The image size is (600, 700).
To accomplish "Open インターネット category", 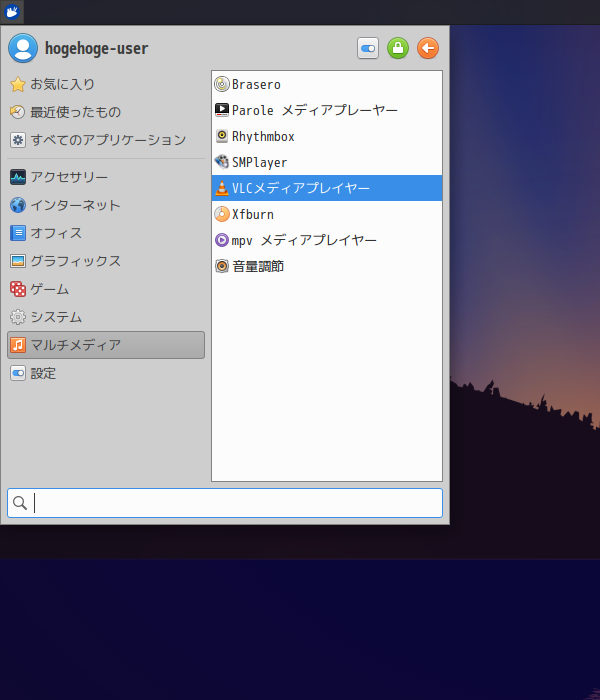I will (x=106, y=205).
